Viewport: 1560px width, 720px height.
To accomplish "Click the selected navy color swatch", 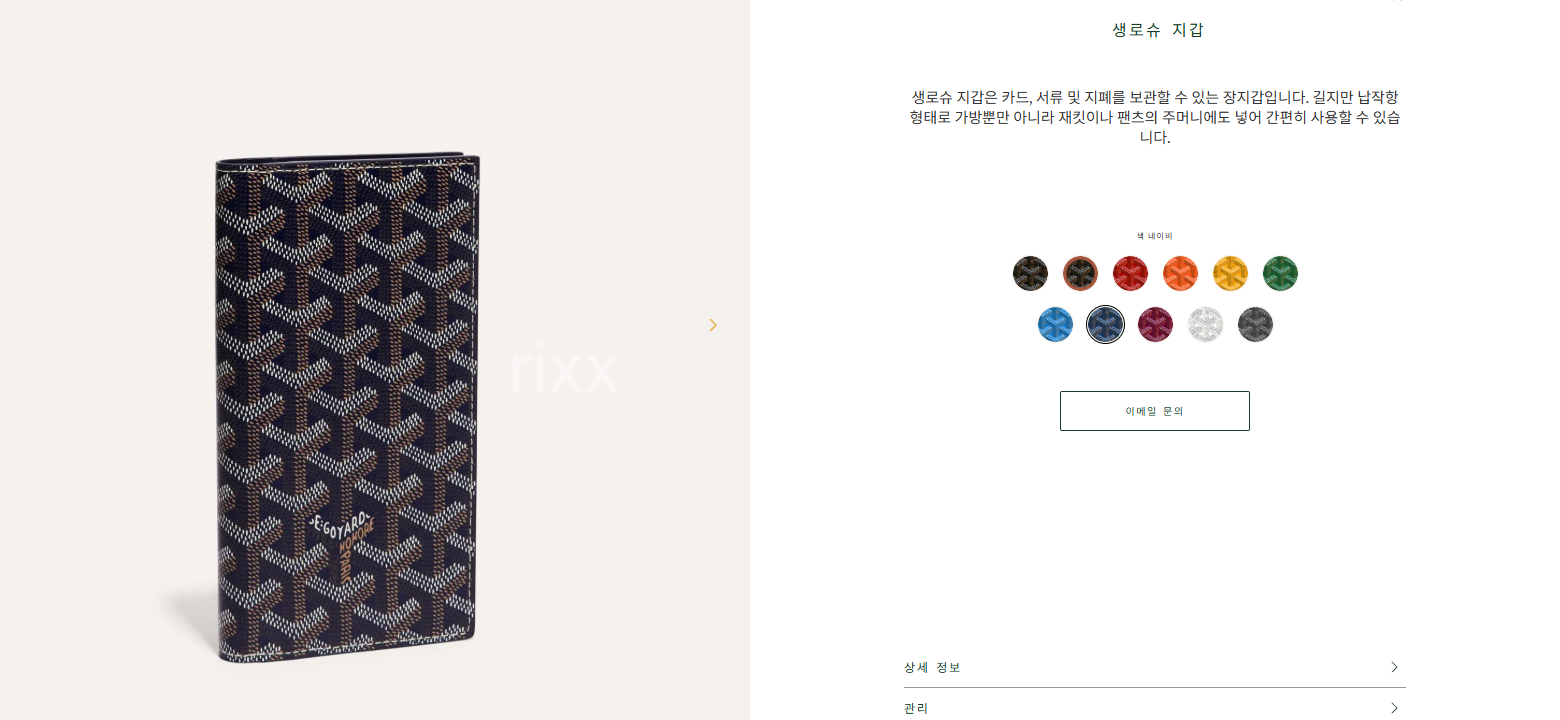I will click(x=1105, y=324).
